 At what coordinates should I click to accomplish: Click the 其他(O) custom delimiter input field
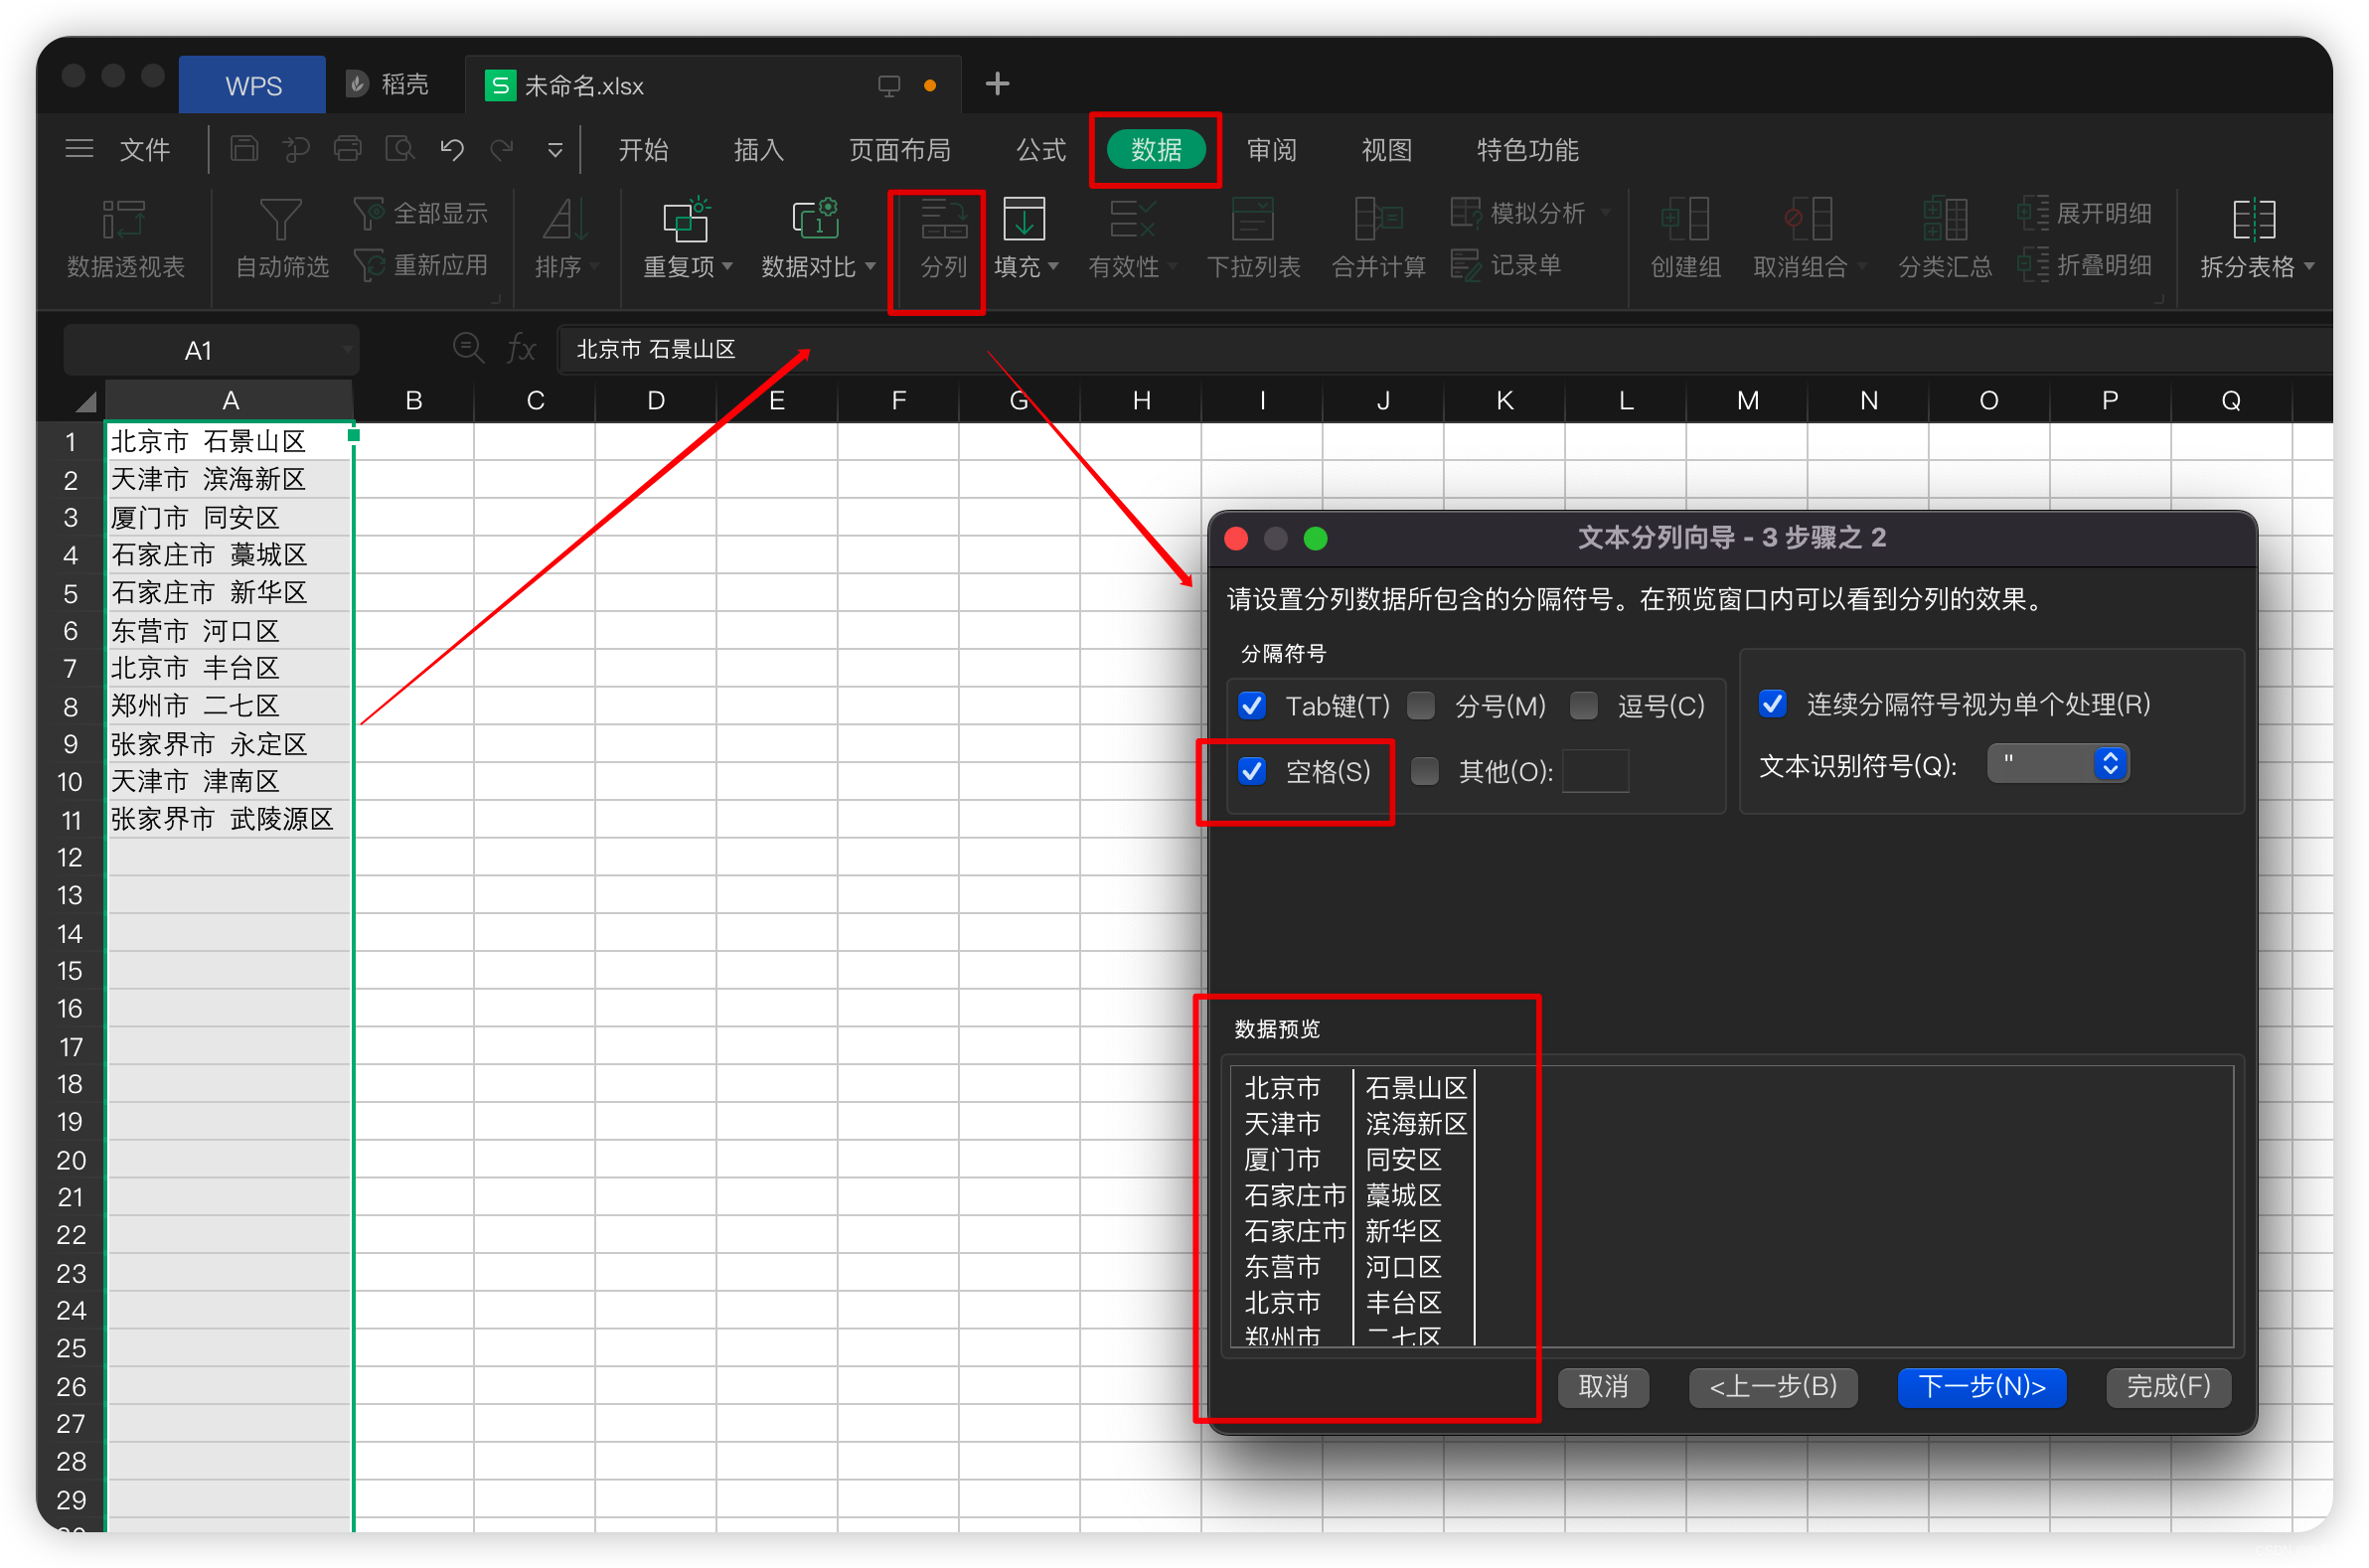coord(1594,771)
